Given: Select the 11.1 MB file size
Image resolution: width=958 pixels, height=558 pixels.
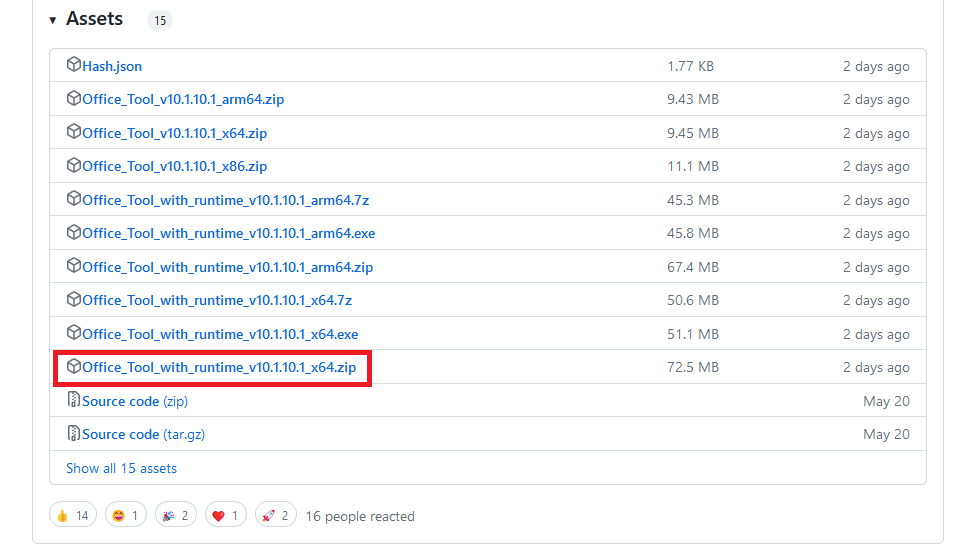Looking at the screenshot, I should click(693, 166).
